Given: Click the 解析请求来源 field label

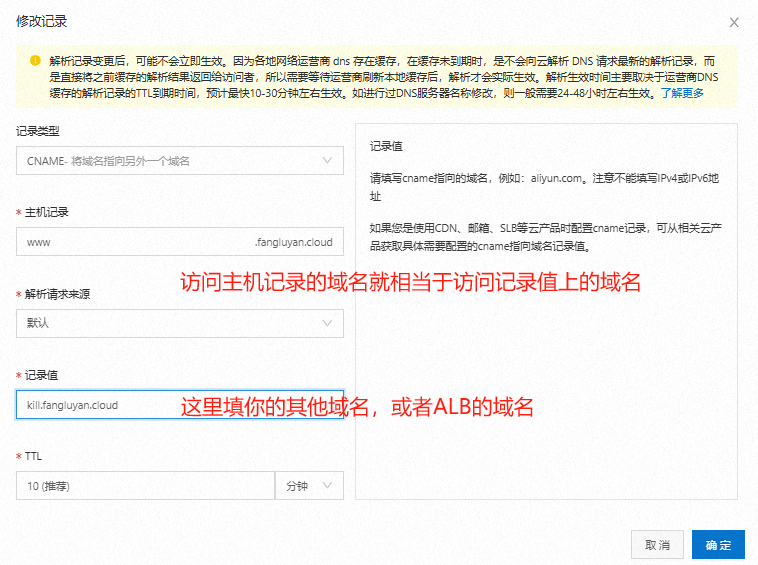Looking at the screenshot, I should [57, 294].
